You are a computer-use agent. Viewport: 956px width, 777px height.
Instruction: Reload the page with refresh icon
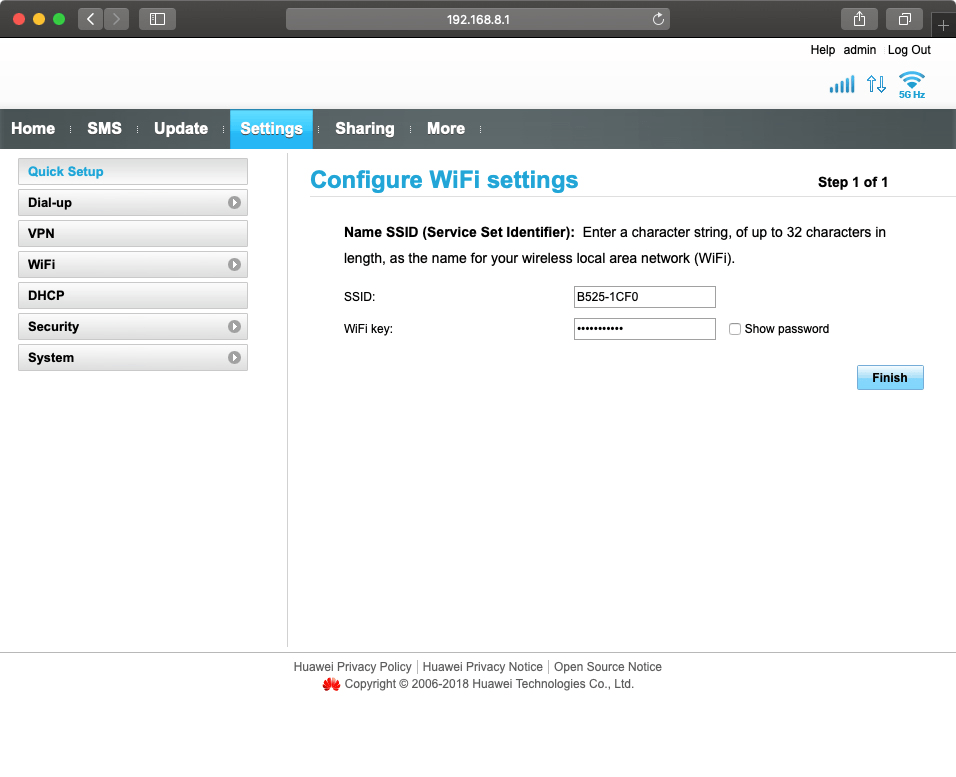click(658, 19)
